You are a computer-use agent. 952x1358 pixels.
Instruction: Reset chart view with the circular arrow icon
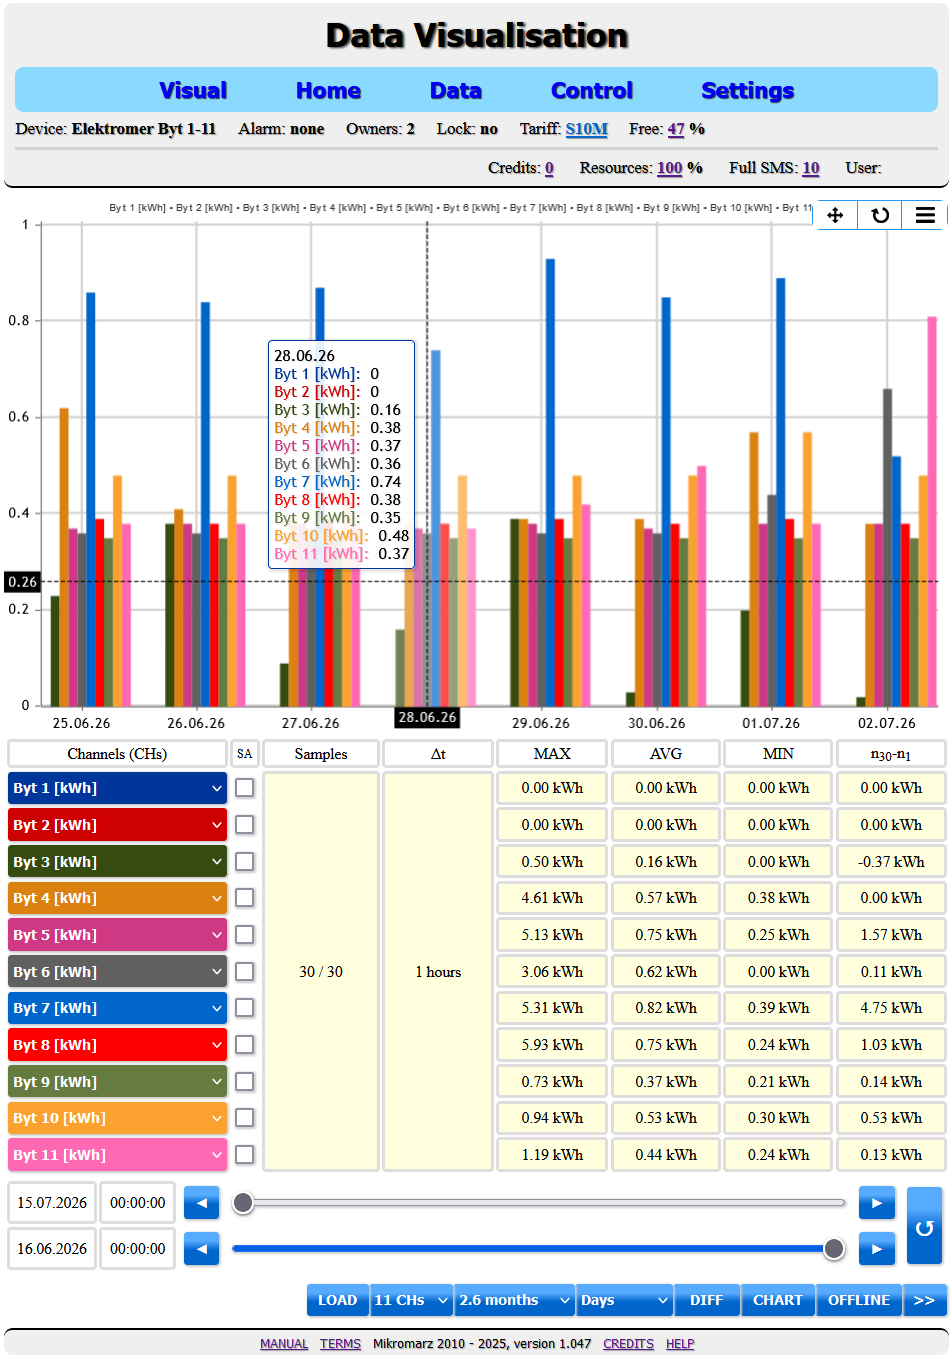tap(880, 215)
